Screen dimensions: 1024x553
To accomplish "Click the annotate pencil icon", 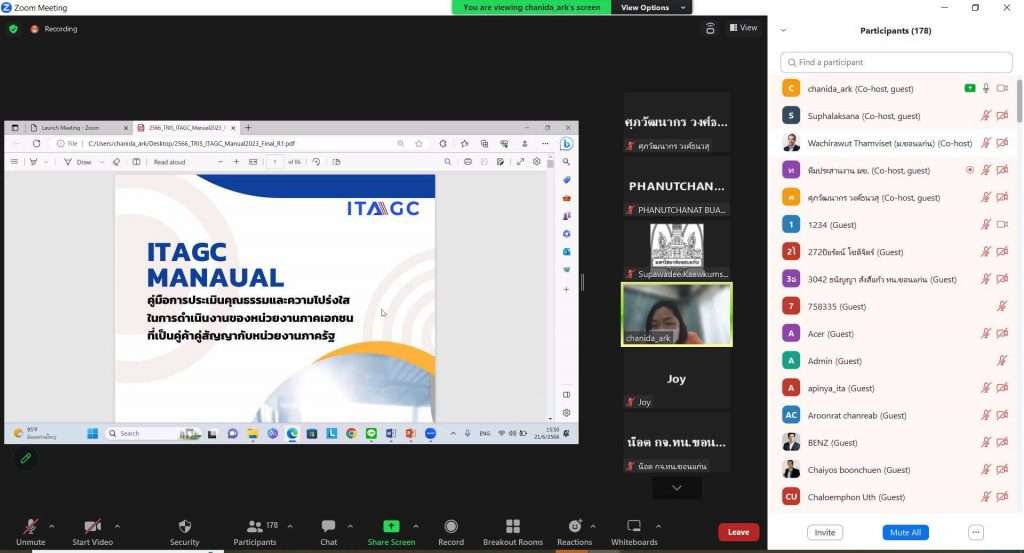I will pos(25,458).
